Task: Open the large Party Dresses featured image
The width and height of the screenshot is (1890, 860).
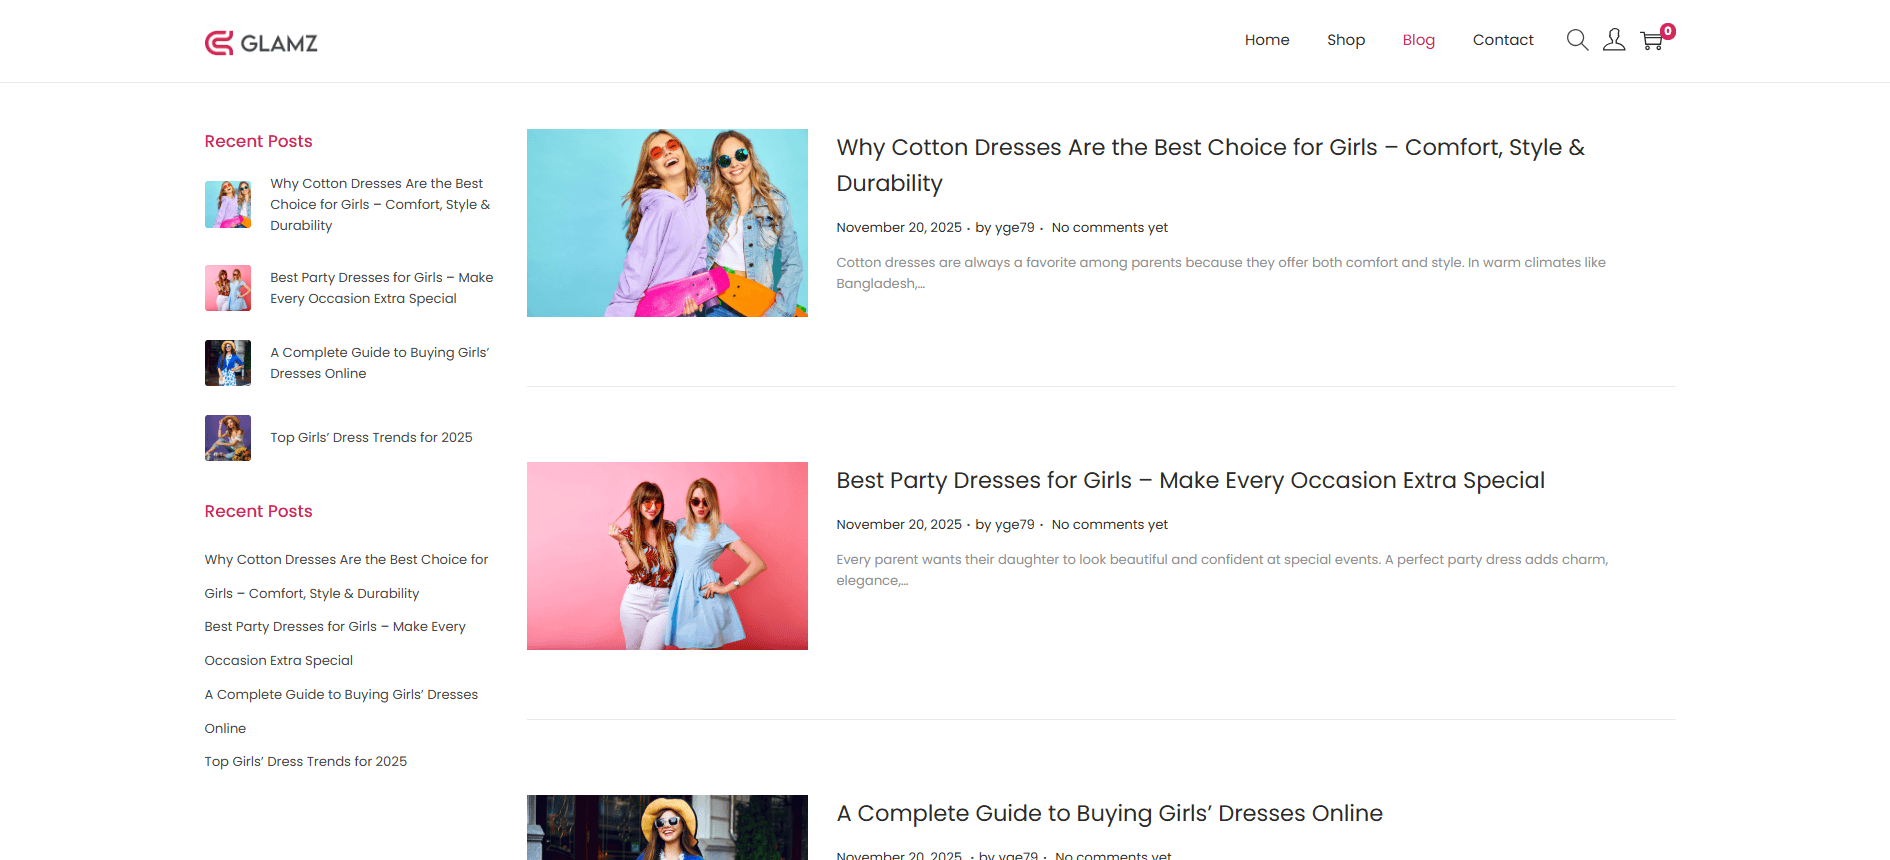Action: [x=667, y=556]
